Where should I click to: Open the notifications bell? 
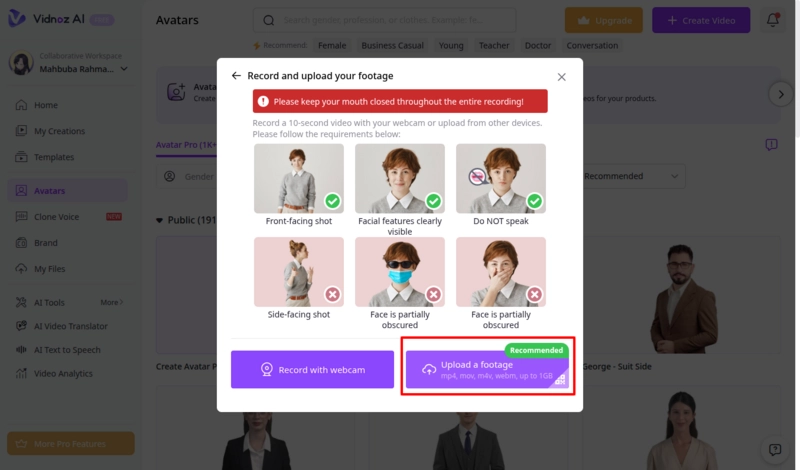(772, 20)
